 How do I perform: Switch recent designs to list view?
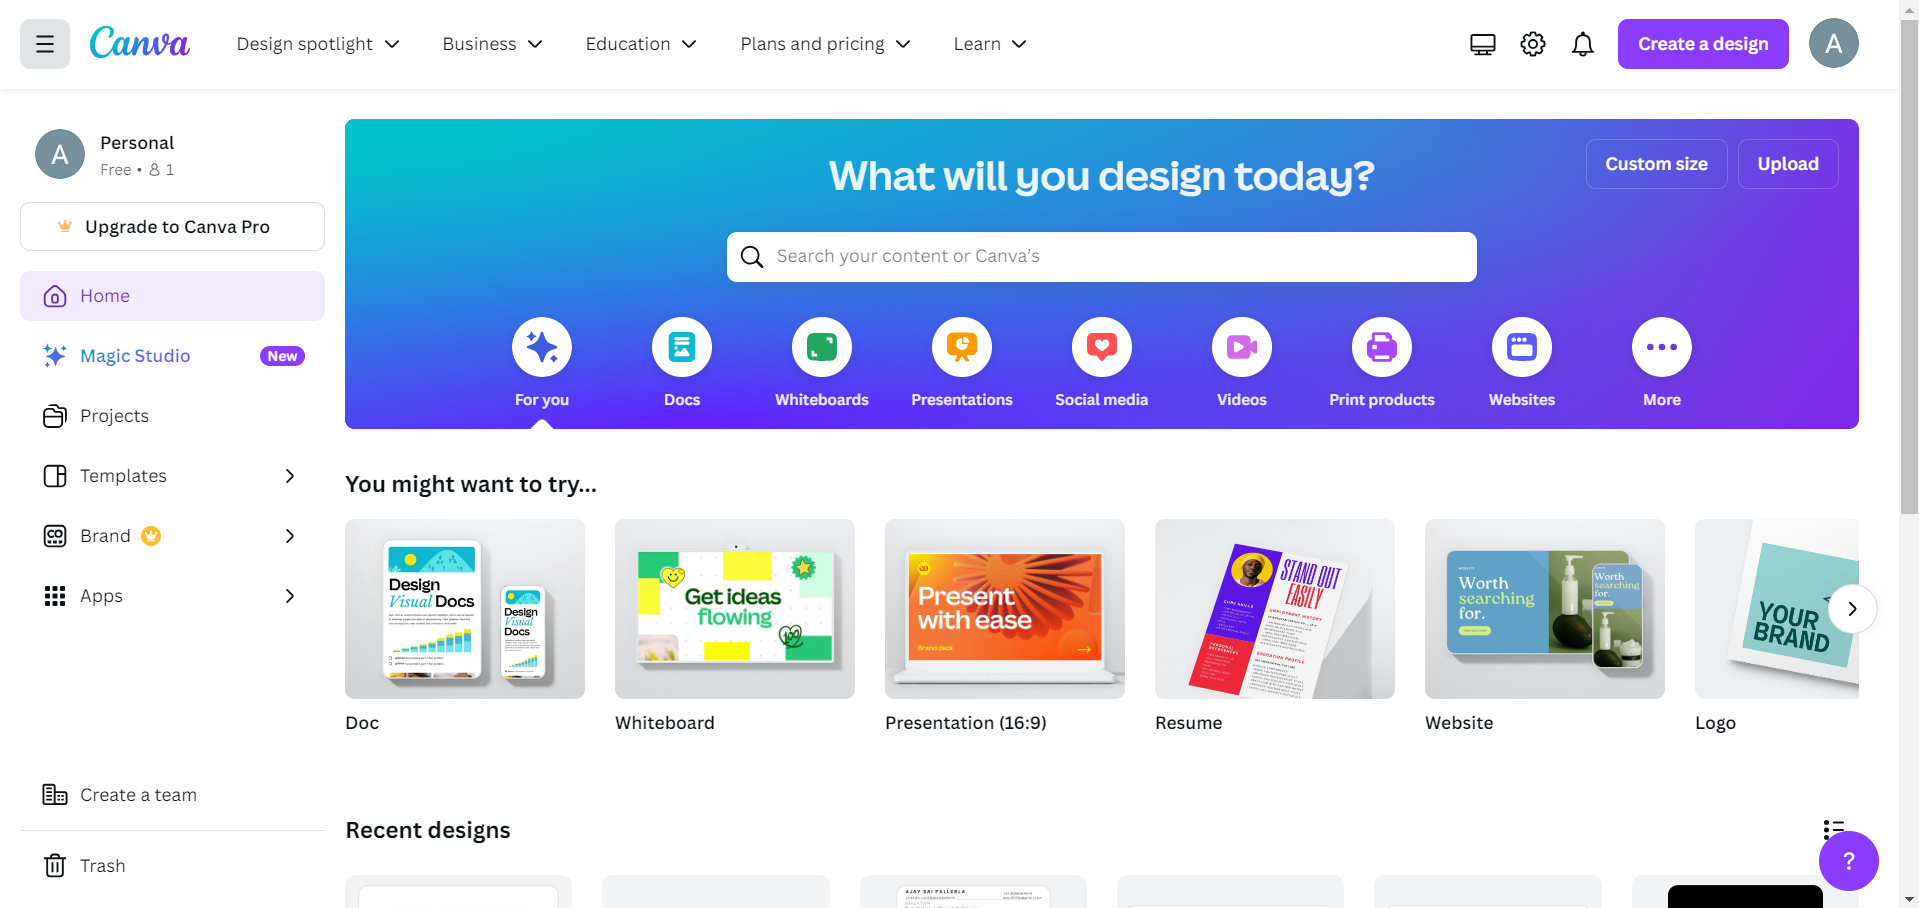1833,828
